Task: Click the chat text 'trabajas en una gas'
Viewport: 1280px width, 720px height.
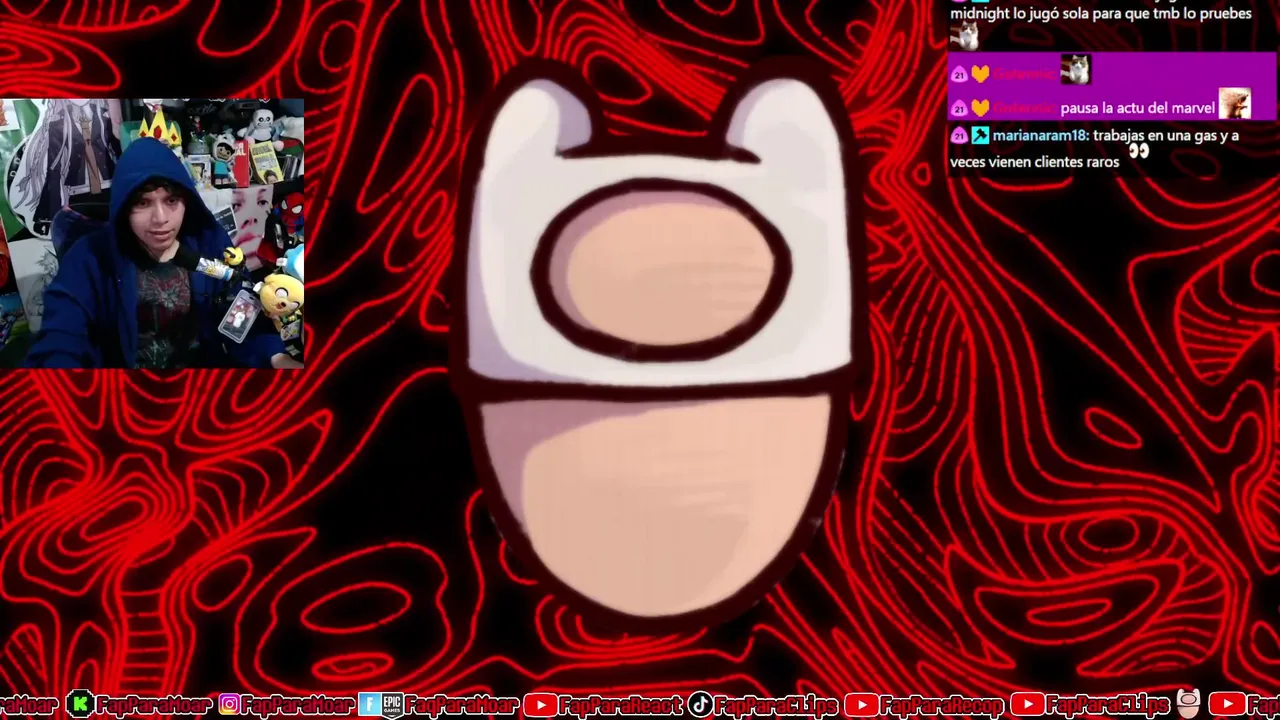Action: pyautogui.click(x=1153, y=136)
